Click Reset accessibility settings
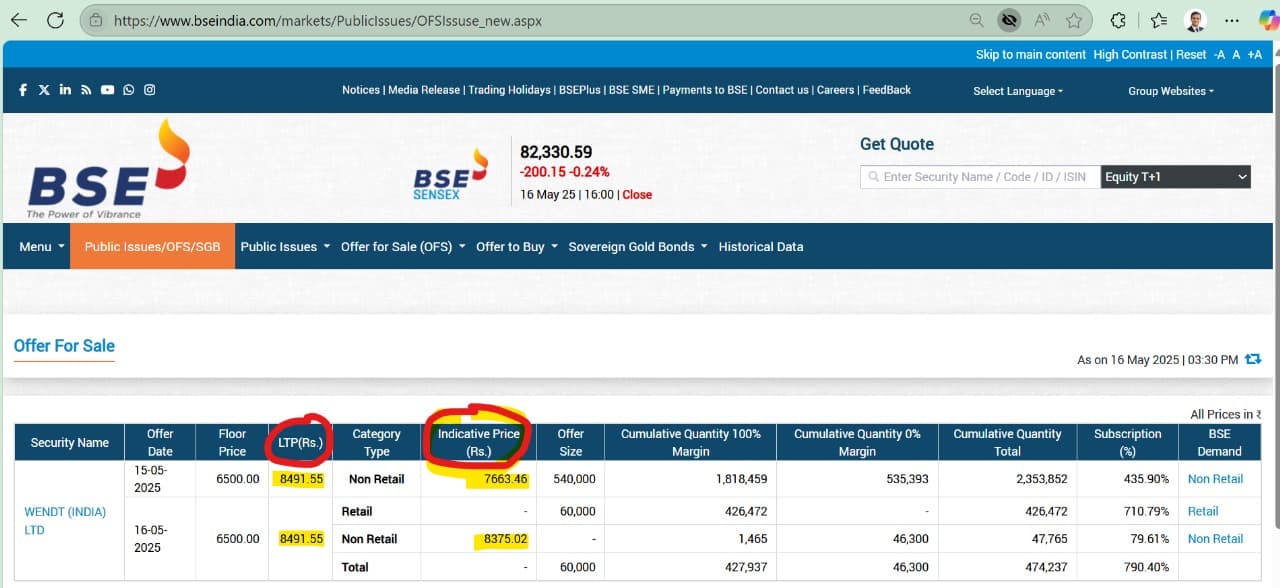Viewport: 1280px width, 588px height. tap(1191, 55)
